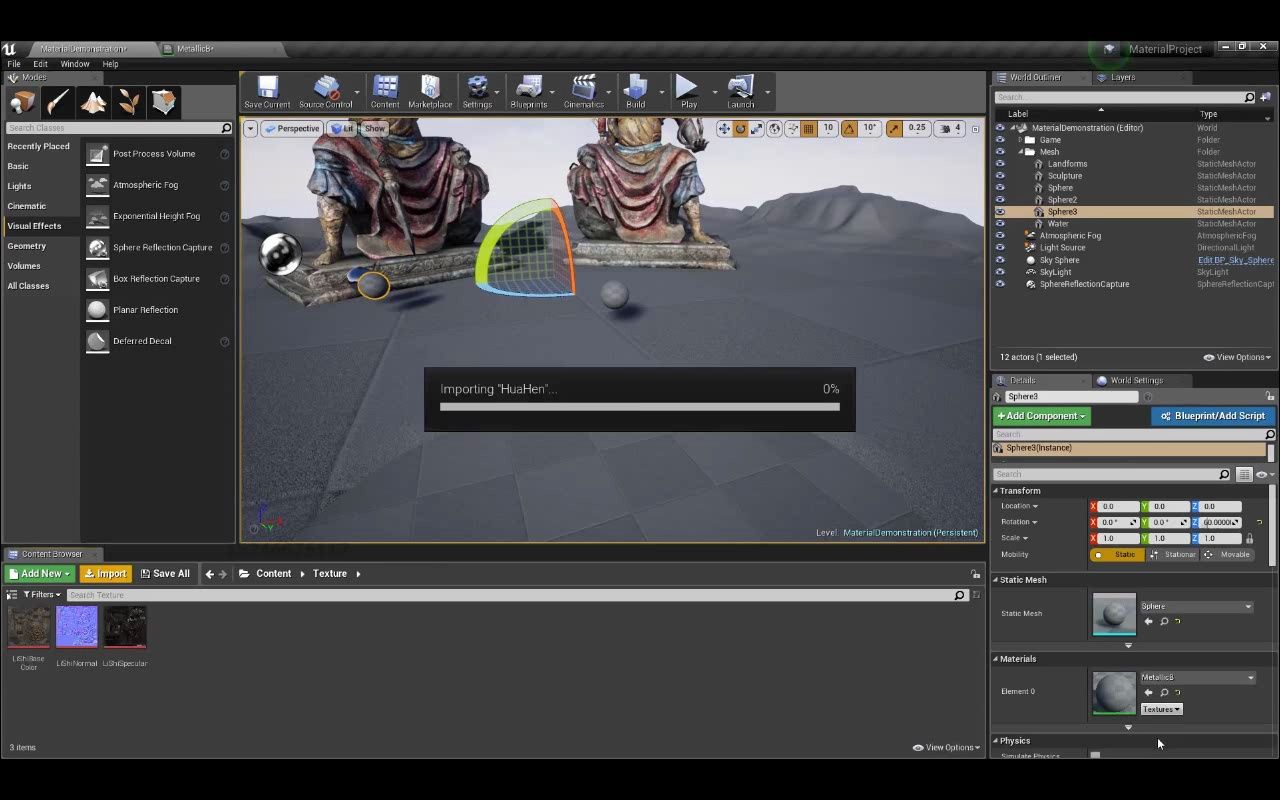The width and height of the screenshot is (1280, 800).
Task: Toggle grid snapping in viewport
Action: (809, 128)
